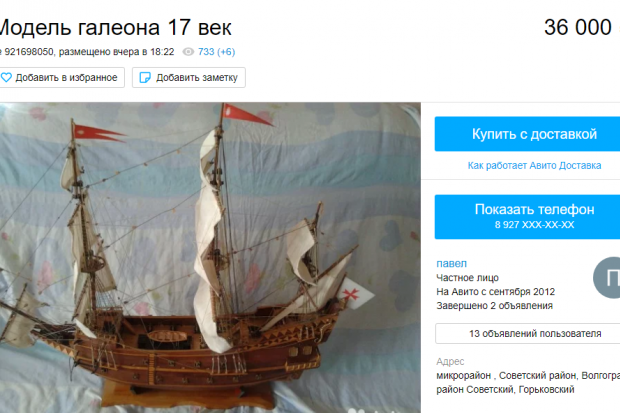This screenshot has width=620, height=413.
Task: Open Как работает Авито Доставка link
Action: tap(534, 165)
